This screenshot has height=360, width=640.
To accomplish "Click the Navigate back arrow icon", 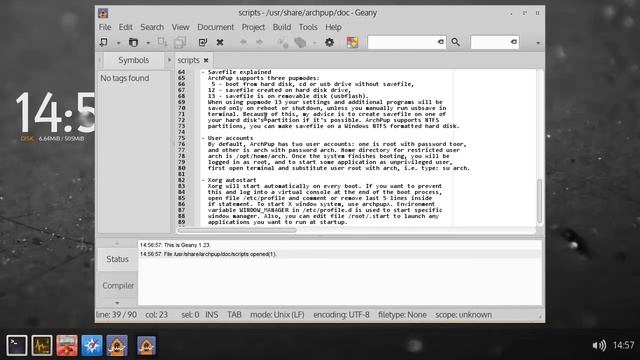I will pyautogui.click(x=243, y=42).
